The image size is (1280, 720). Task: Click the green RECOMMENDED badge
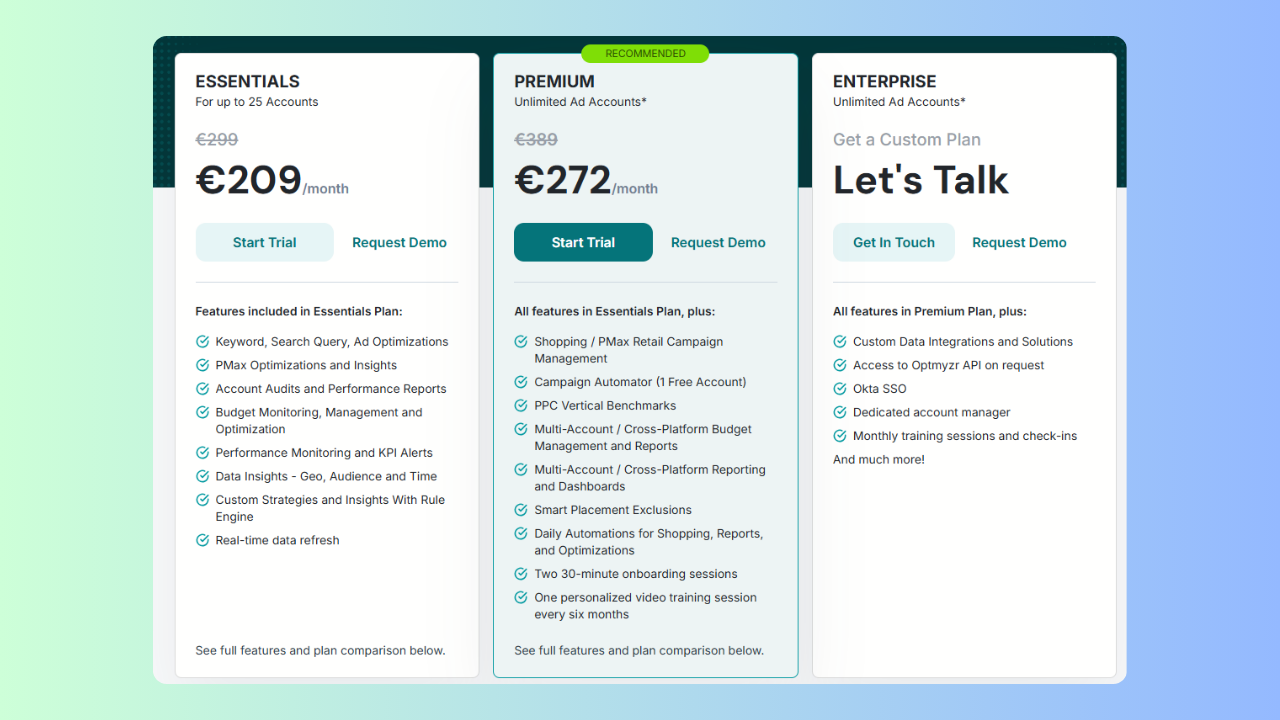[x=645, y=53]
